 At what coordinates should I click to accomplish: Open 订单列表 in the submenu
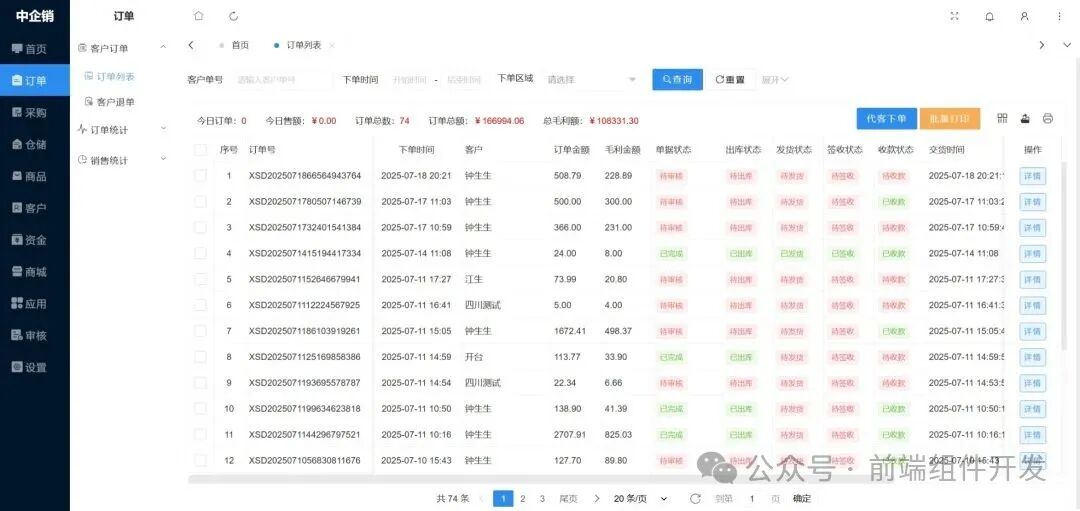pyautogui.click(x=110, y=76)
